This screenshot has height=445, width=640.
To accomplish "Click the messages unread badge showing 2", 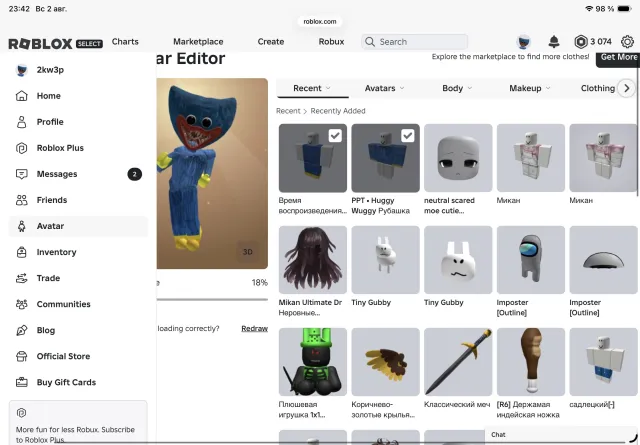I will pyautogui.click(x=135, y=174).
